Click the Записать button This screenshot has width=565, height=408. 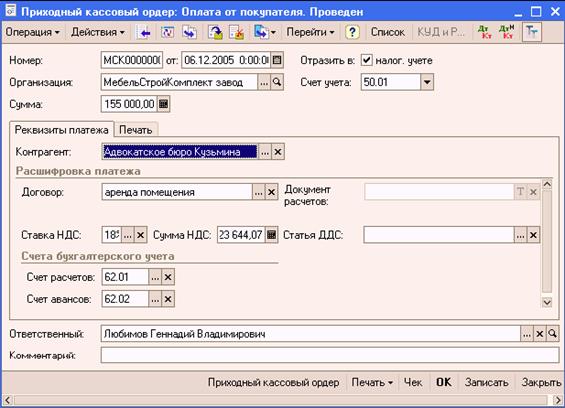pyautogui.click(x=486, y=382)
